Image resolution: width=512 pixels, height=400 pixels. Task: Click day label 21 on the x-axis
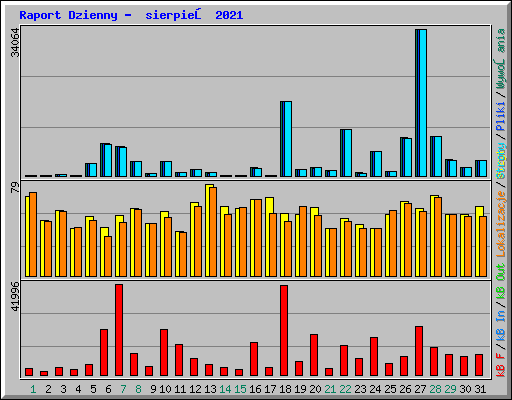(330, 389)
